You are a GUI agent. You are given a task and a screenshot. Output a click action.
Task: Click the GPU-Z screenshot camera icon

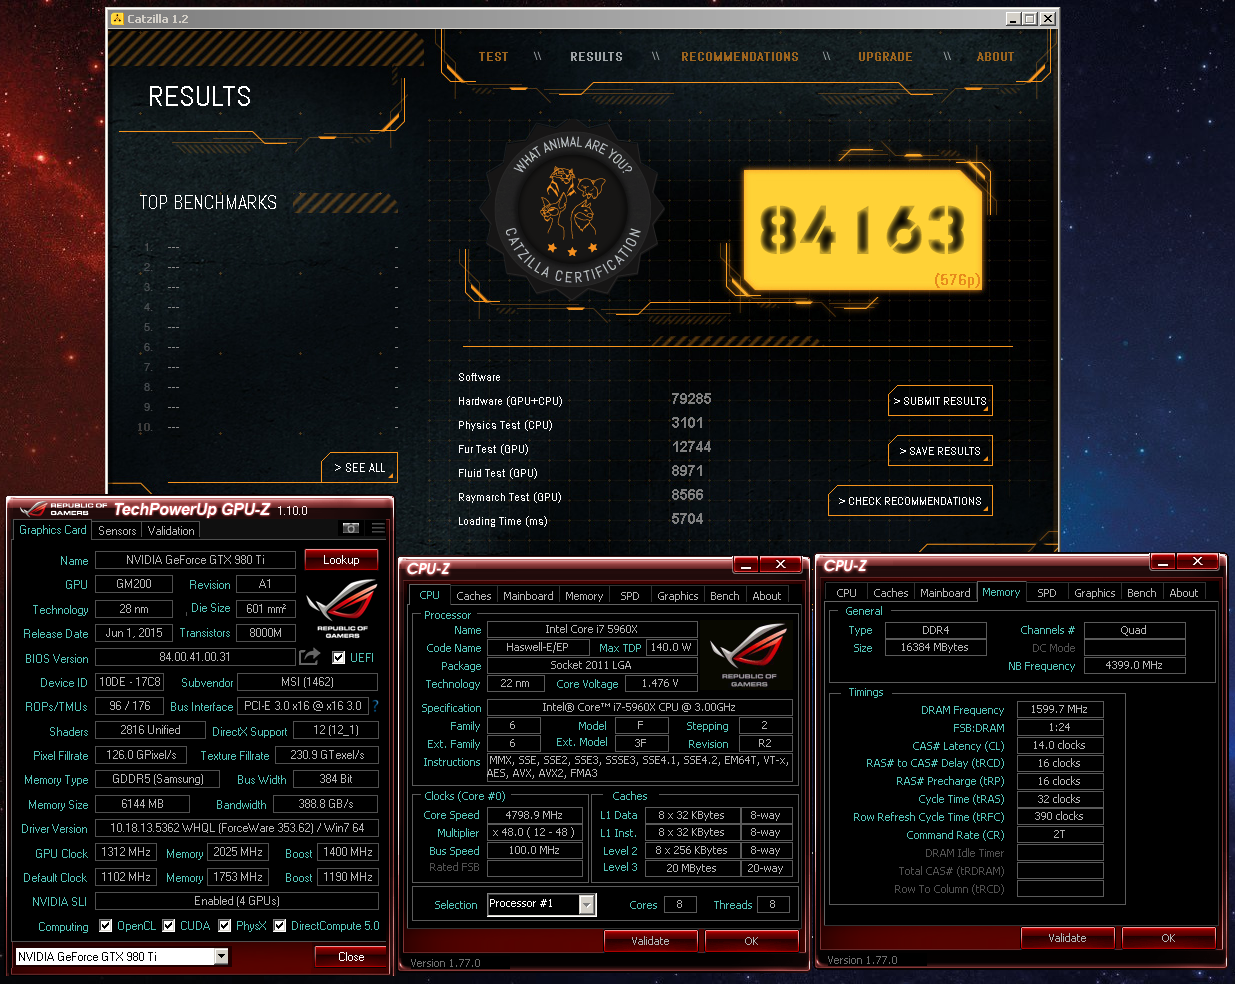tap(351, 528)
